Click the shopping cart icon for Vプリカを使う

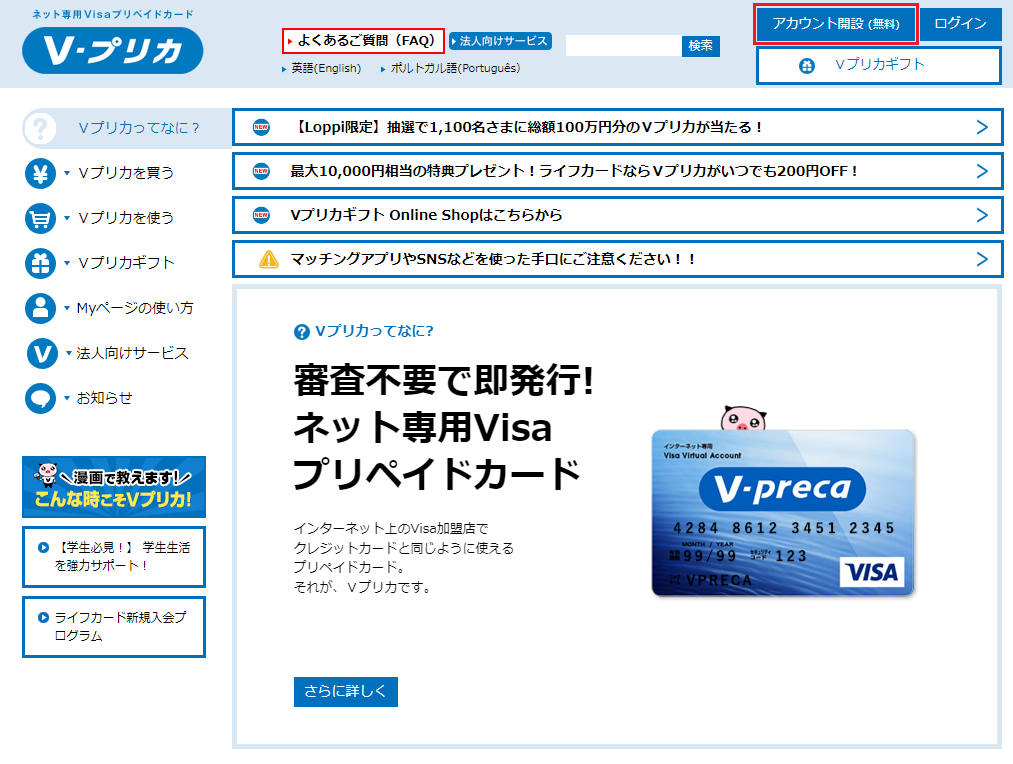(x=40, y=218)
